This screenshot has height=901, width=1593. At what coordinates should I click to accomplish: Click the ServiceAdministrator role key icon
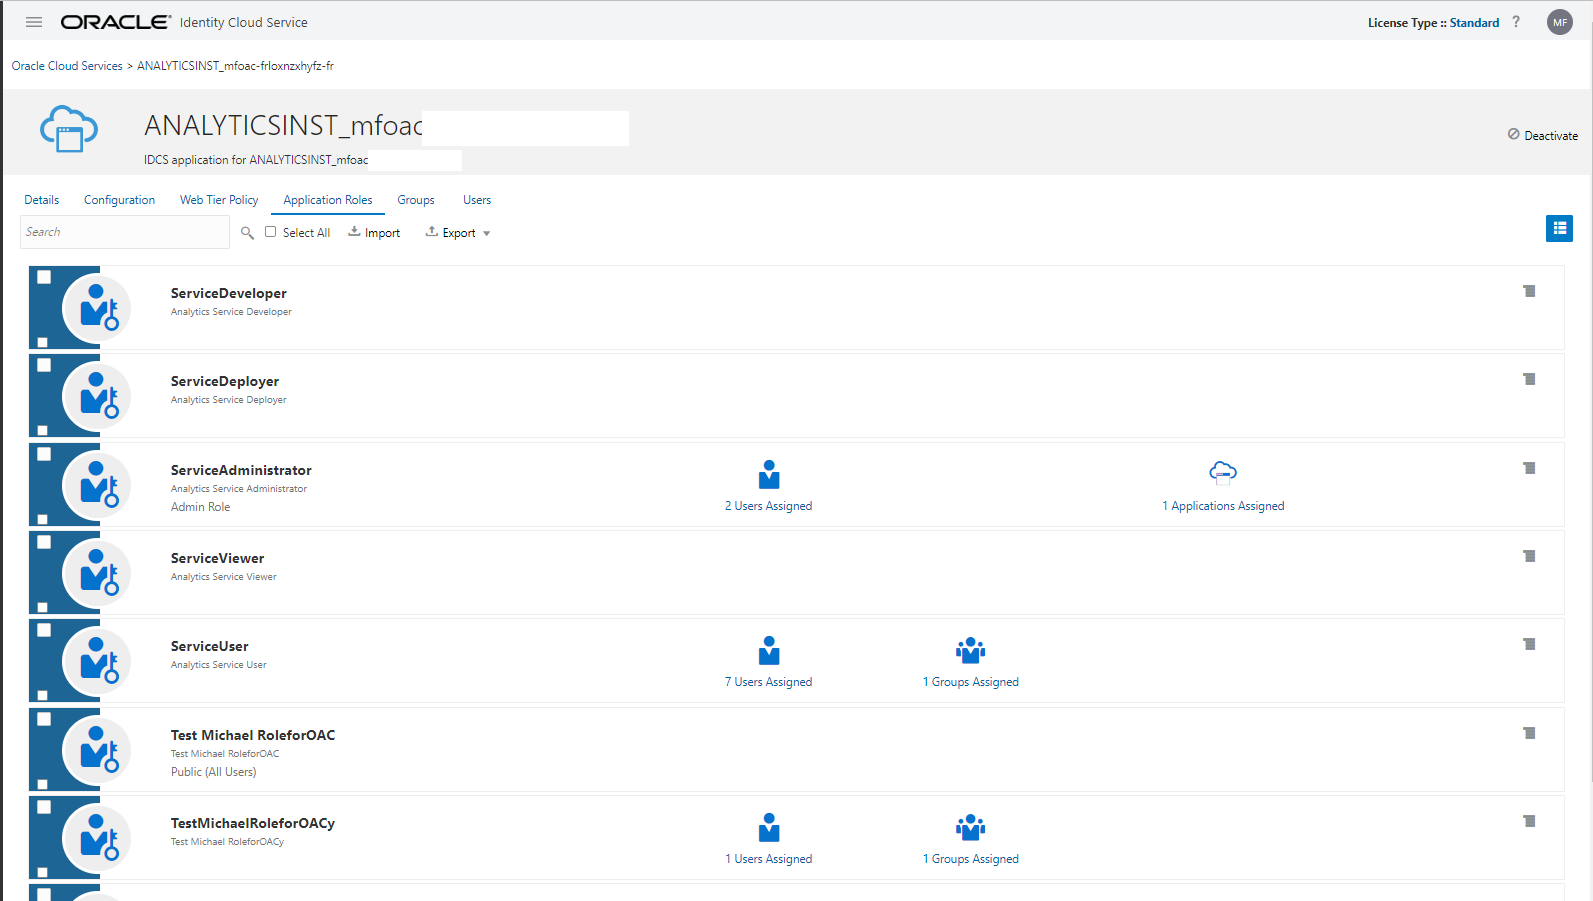(97, 484)
